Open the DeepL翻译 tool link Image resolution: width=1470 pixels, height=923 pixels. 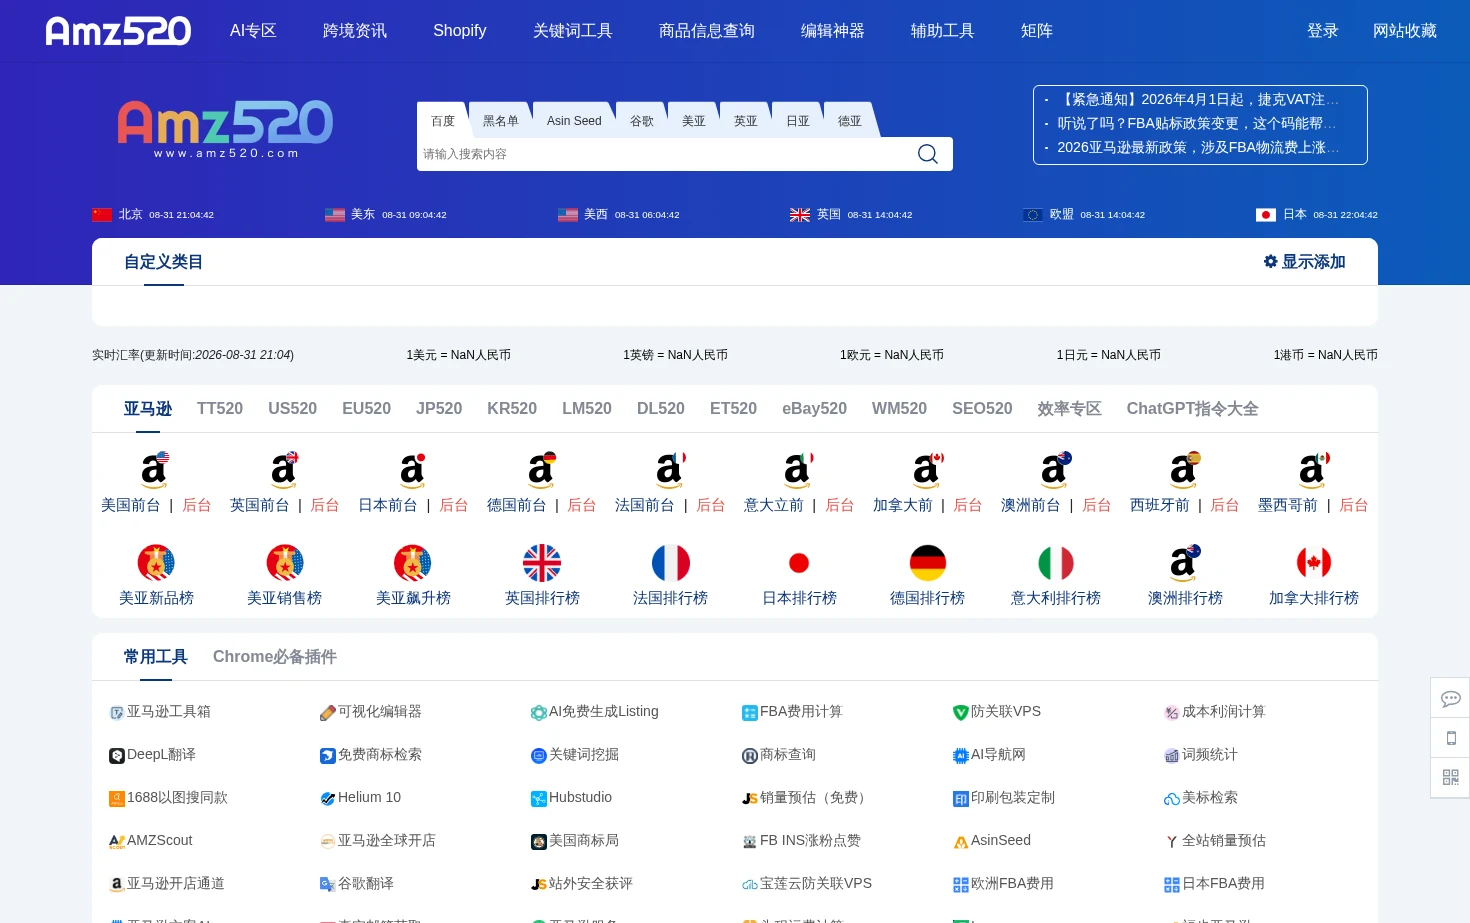(x=153, y=755)
